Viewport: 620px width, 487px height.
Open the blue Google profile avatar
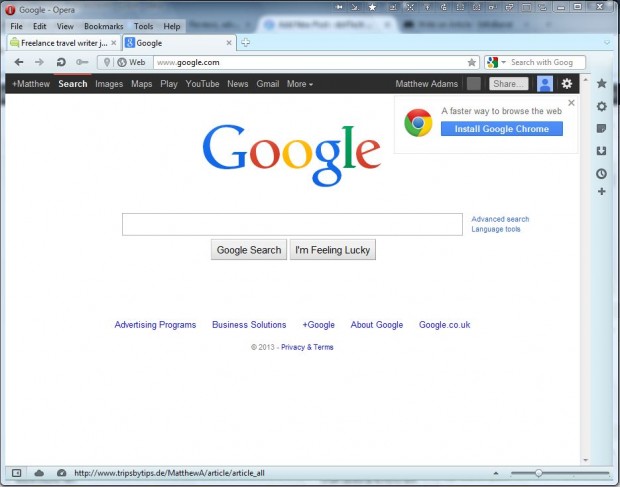point(544,83)
